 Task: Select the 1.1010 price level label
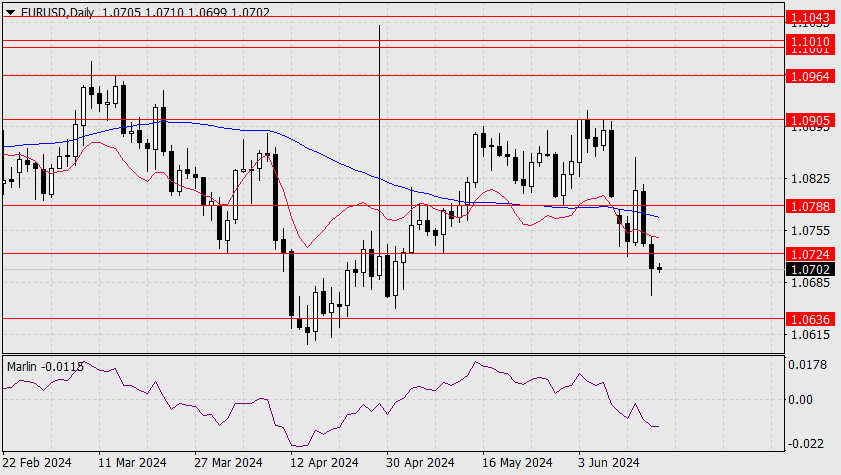[x=810, y=41]
